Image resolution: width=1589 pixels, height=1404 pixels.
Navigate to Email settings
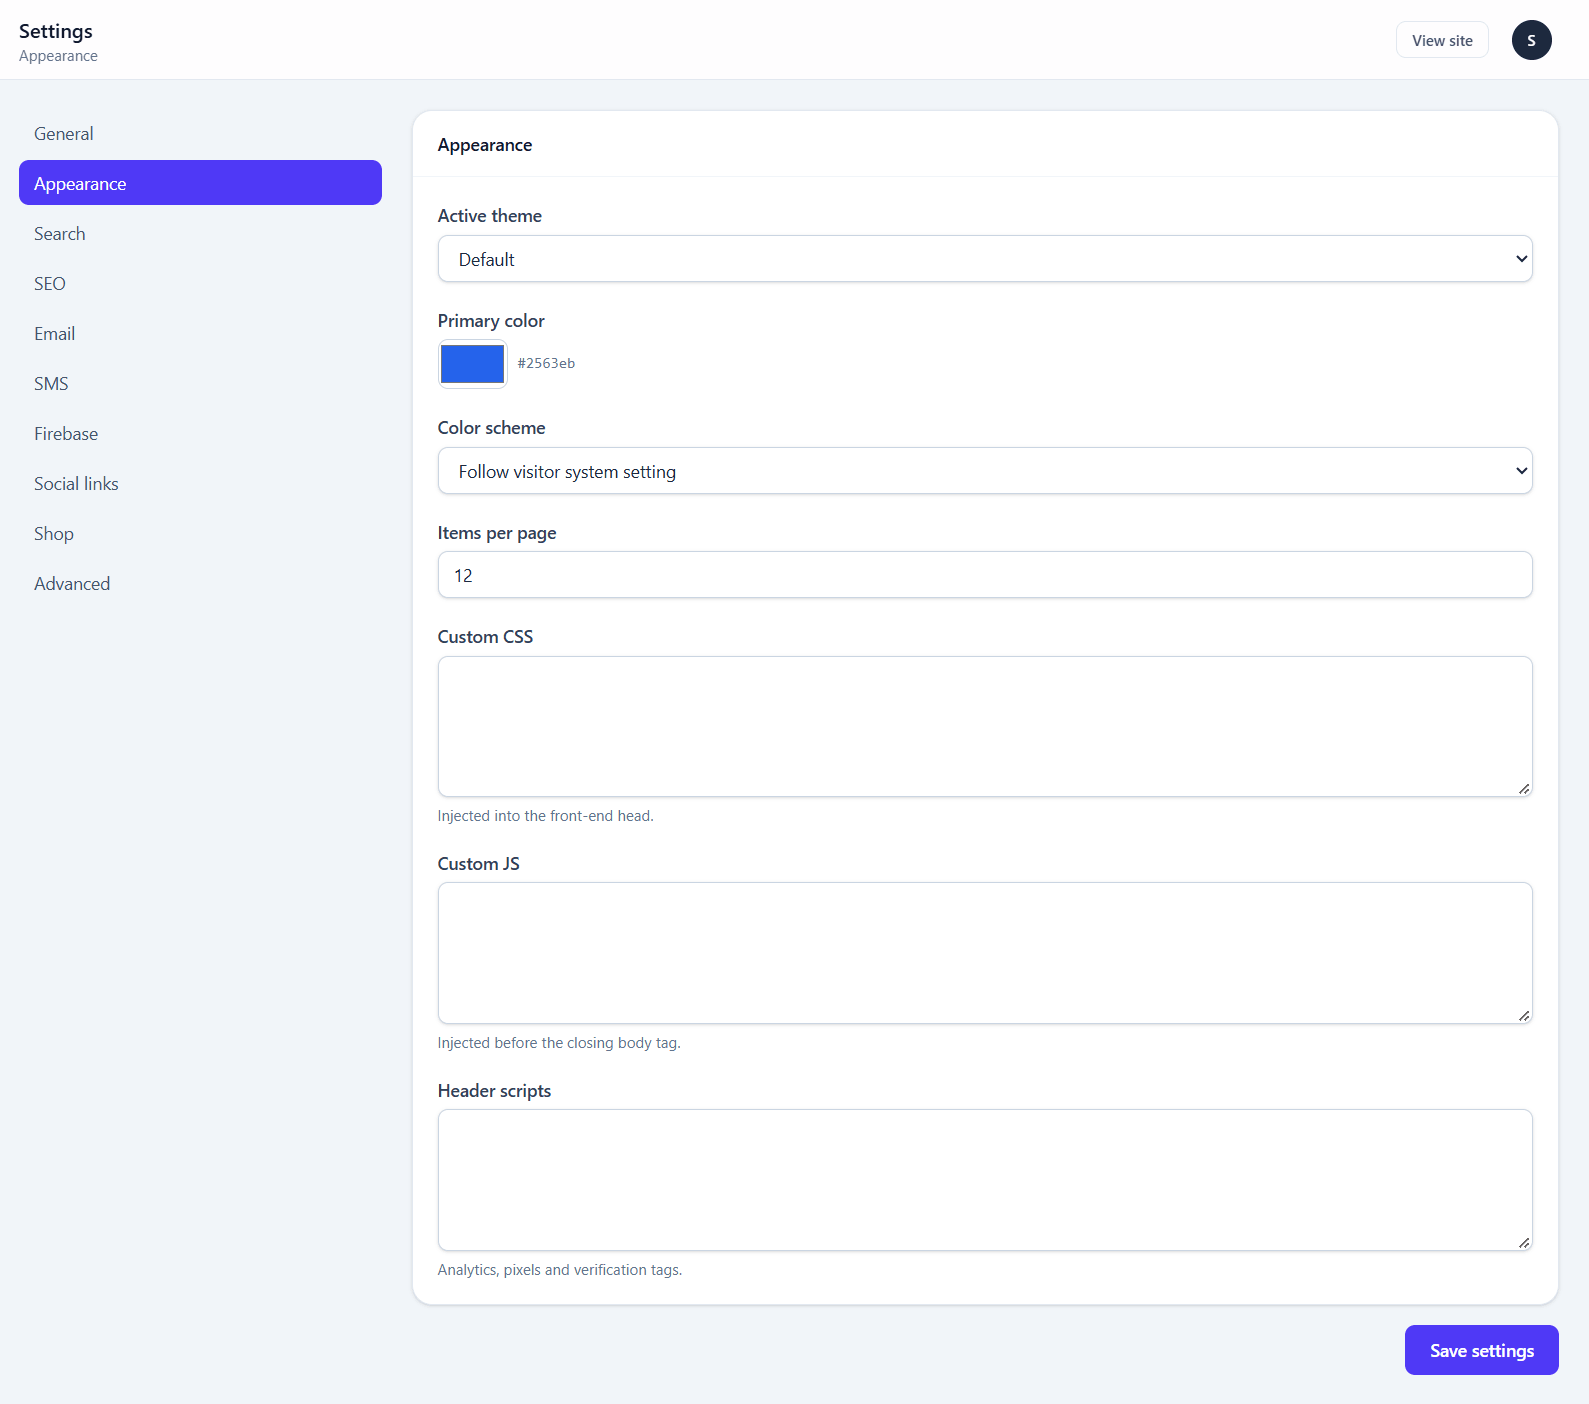click(x=200, y=334)
